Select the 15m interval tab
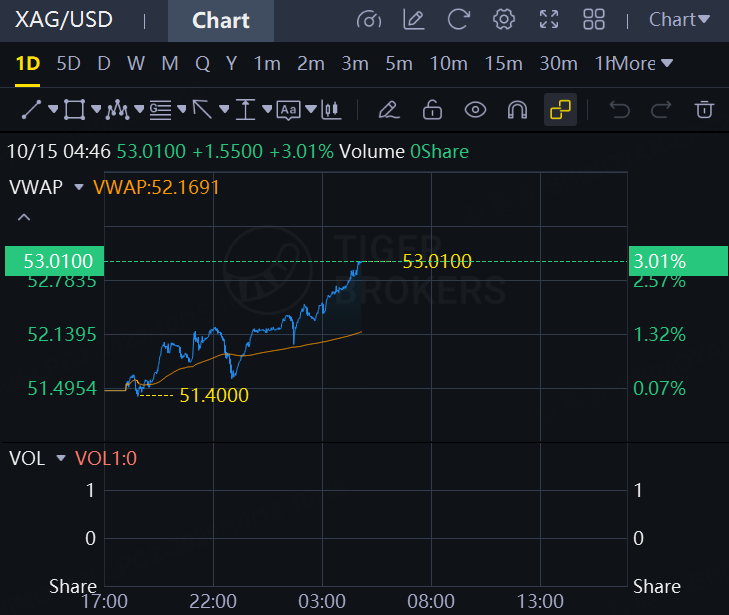The image size is (729, 615). pyautogui.click(x=504, y=63)
